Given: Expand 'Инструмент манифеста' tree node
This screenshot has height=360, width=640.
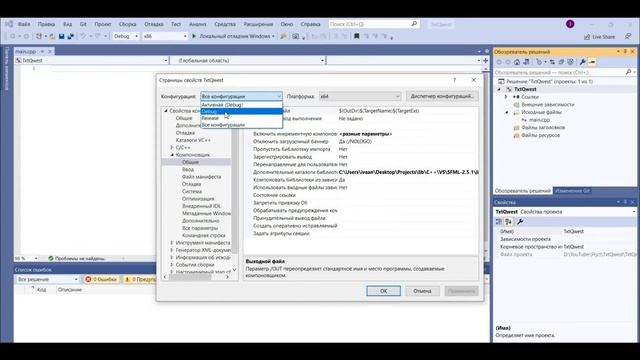Looking at the screenshot, I should coord(172,243).
